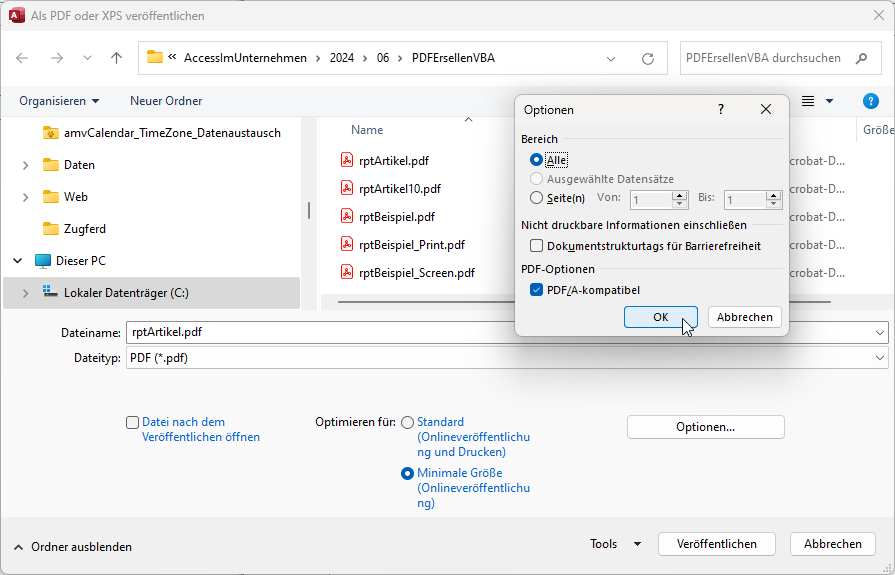Click the Veröffentlichen button
This screenshot has height=575, width=895.
[717, 544]
